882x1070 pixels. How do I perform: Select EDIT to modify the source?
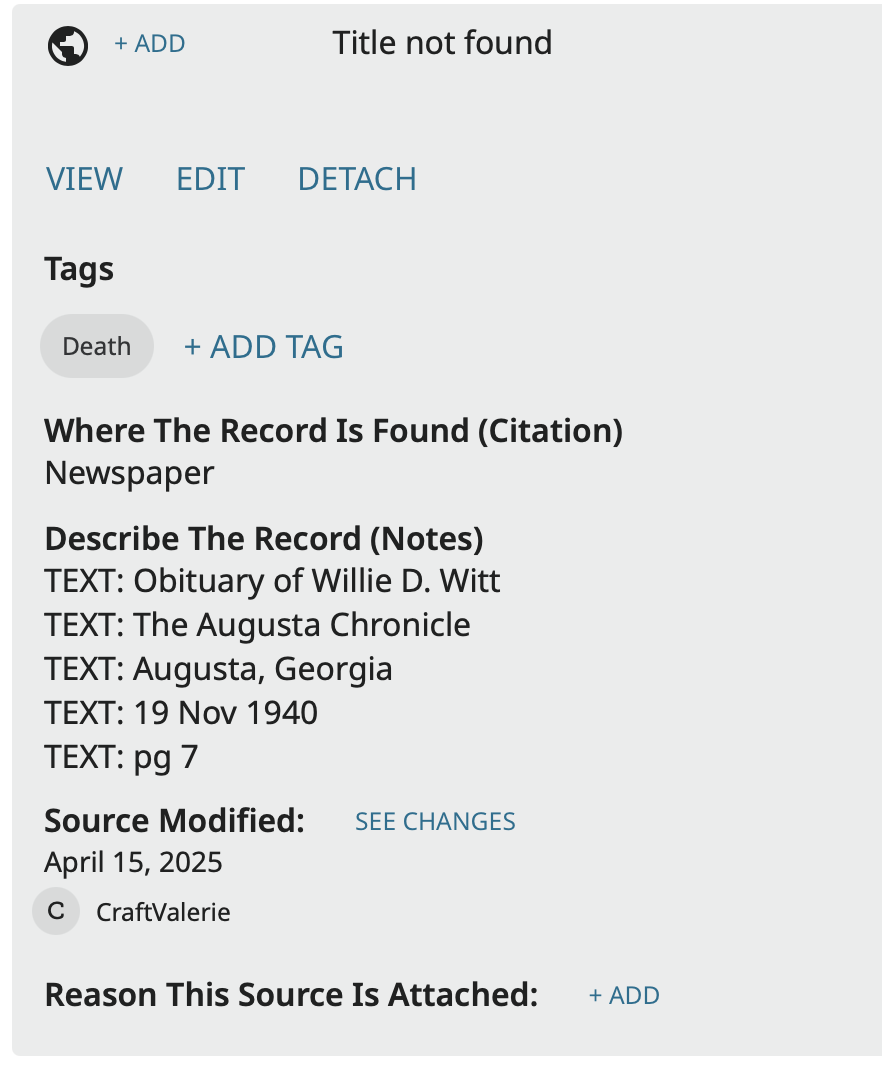210,179
